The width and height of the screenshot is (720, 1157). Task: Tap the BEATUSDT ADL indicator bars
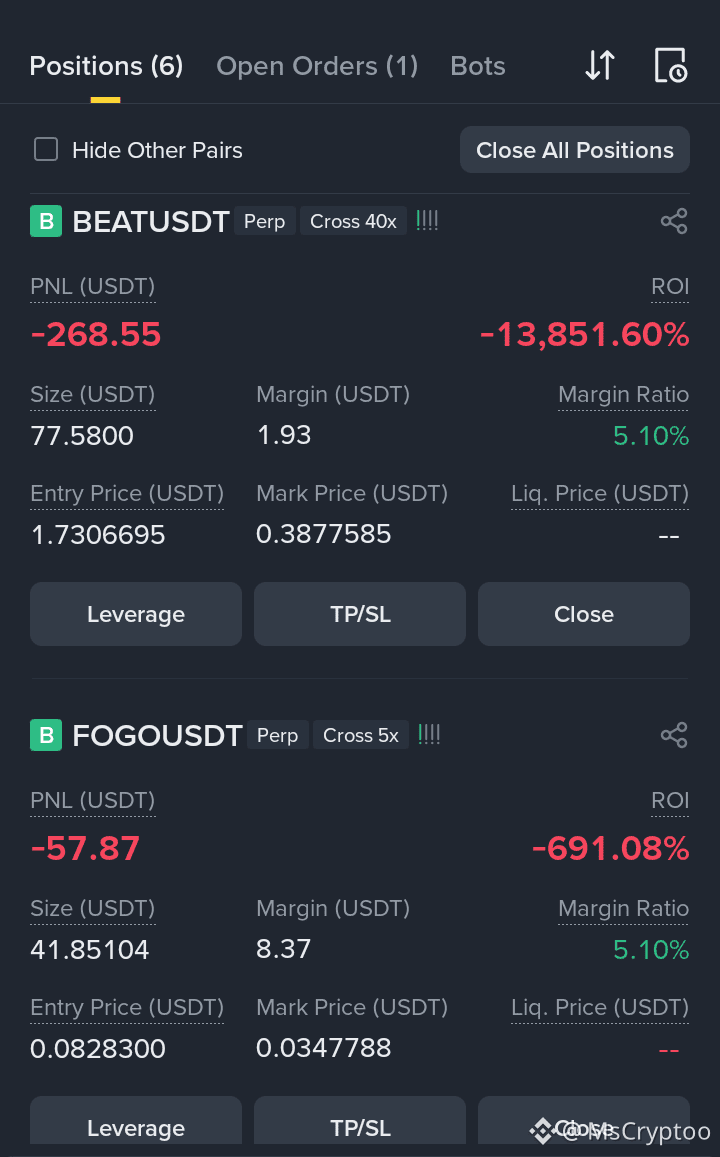(x=427, y=220)
